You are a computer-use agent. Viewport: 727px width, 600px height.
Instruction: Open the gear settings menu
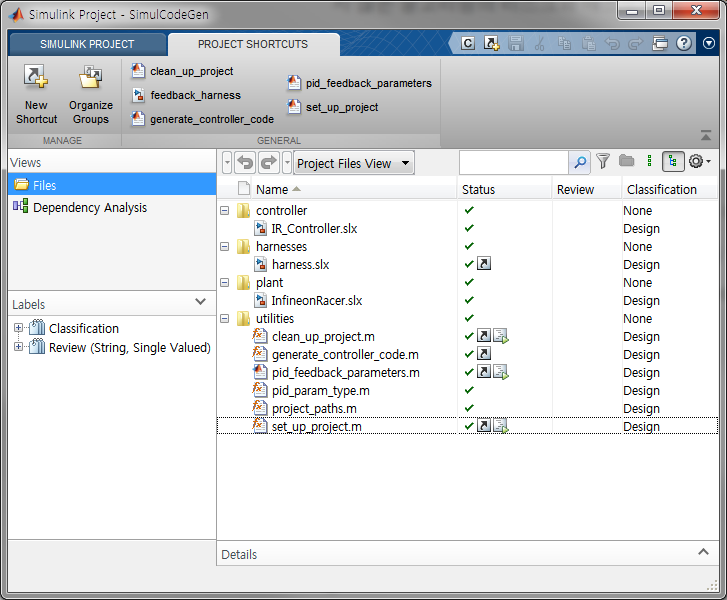(699, 161)
